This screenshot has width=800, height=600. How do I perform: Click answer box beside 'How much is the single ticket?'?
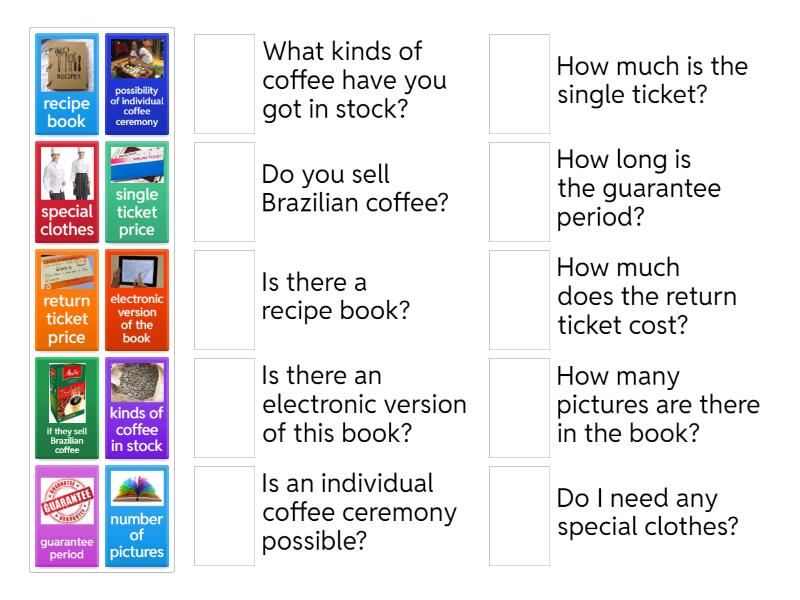click(x=519, y=84)
